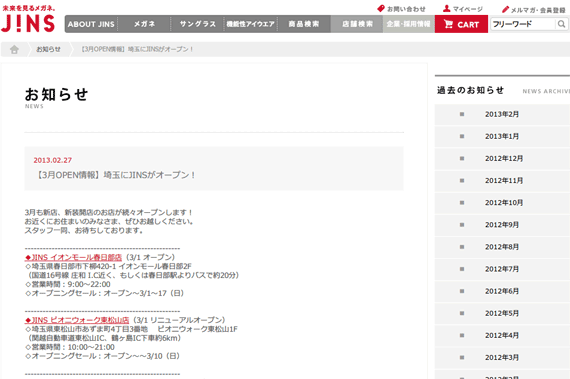Open the 商品検索 menu item
This screenshot has height=379, width=570.
[x=304, y=24]
